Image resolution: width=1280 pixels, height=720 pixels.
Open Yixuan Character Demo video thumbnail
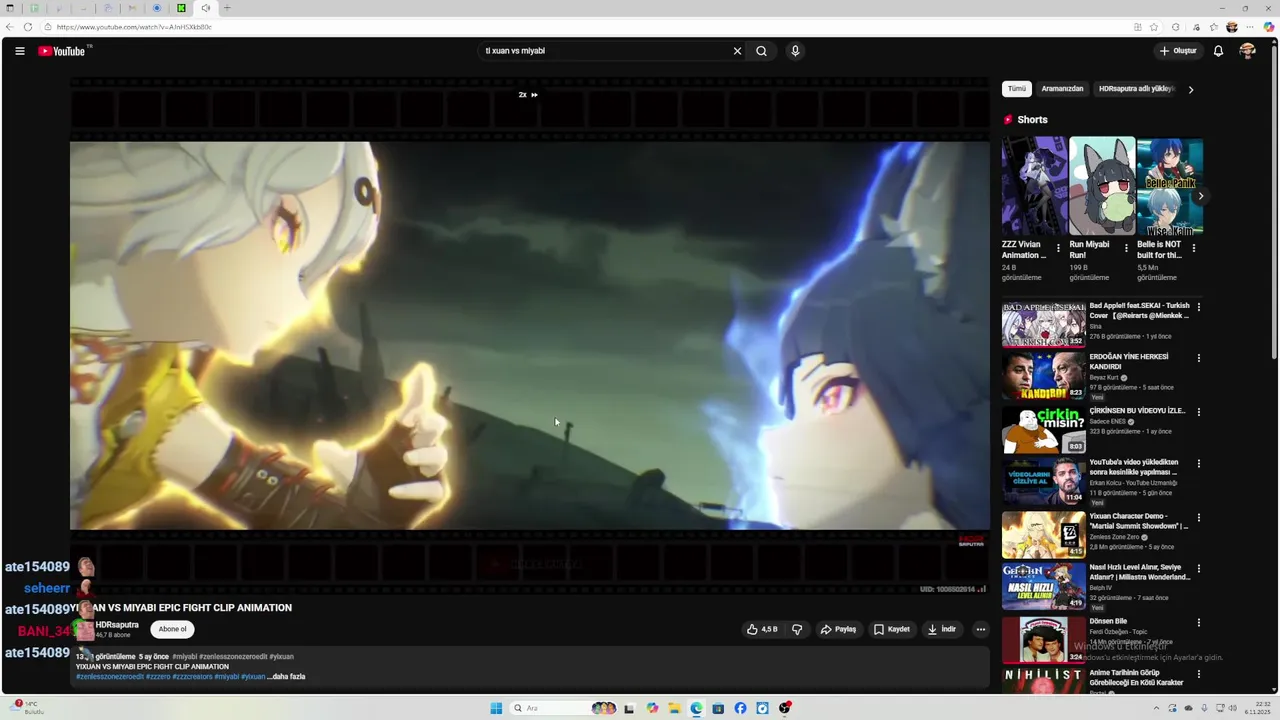pyautogui.click(x=1044, y=535)
